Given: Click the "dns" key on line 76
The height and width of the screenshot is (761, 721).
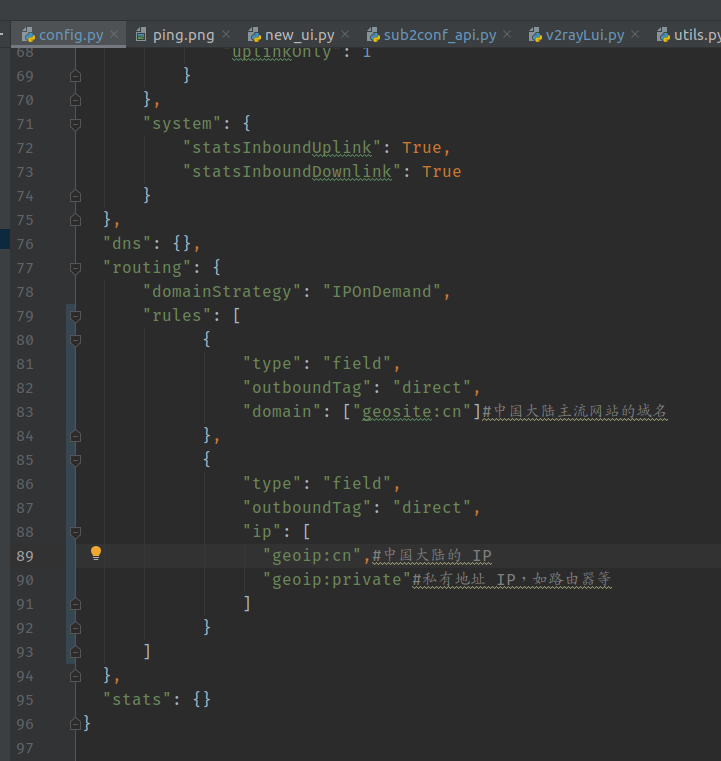Looking at the screenshot, I should pyautogui.click(x=127, y=244).
